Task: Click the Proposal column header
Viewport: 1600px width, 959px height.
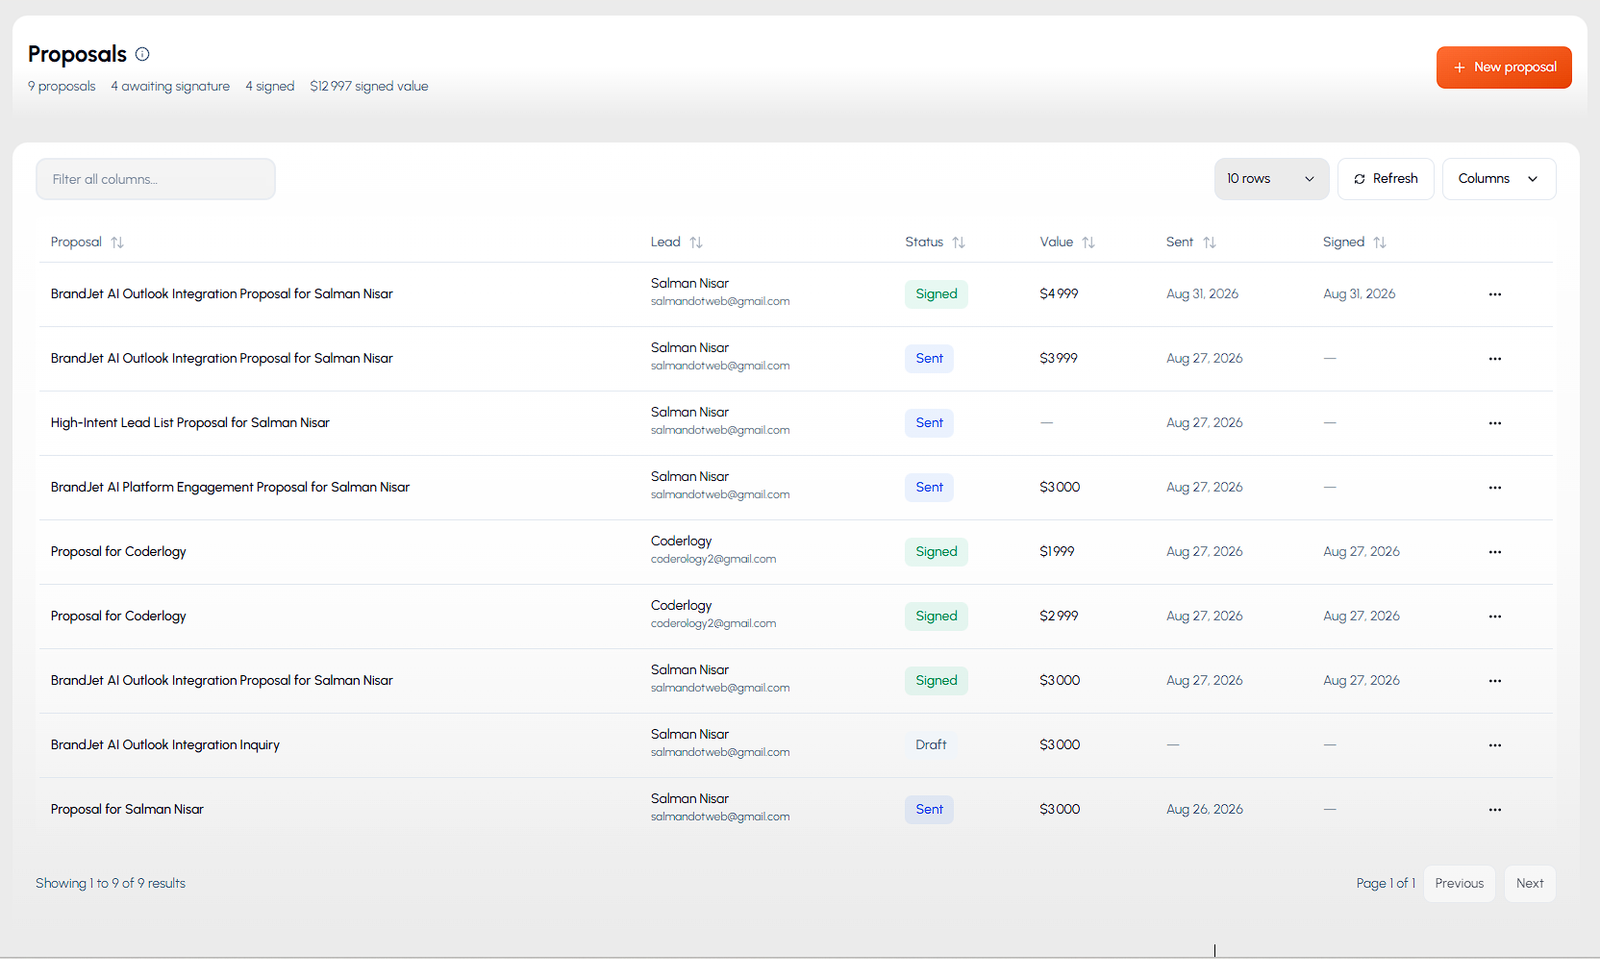Action: pos(76,242)
